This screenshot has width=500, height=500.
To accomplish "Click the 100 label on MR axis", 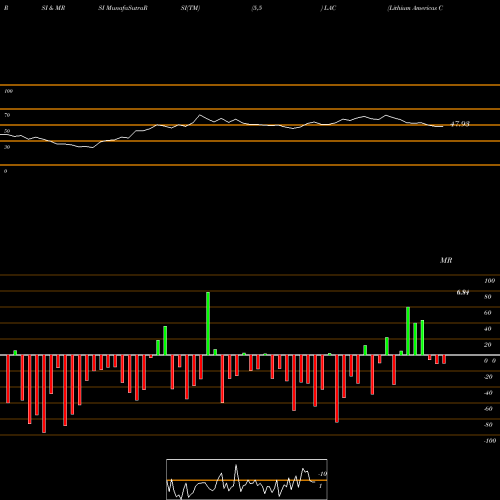I will tap(490, 281).
